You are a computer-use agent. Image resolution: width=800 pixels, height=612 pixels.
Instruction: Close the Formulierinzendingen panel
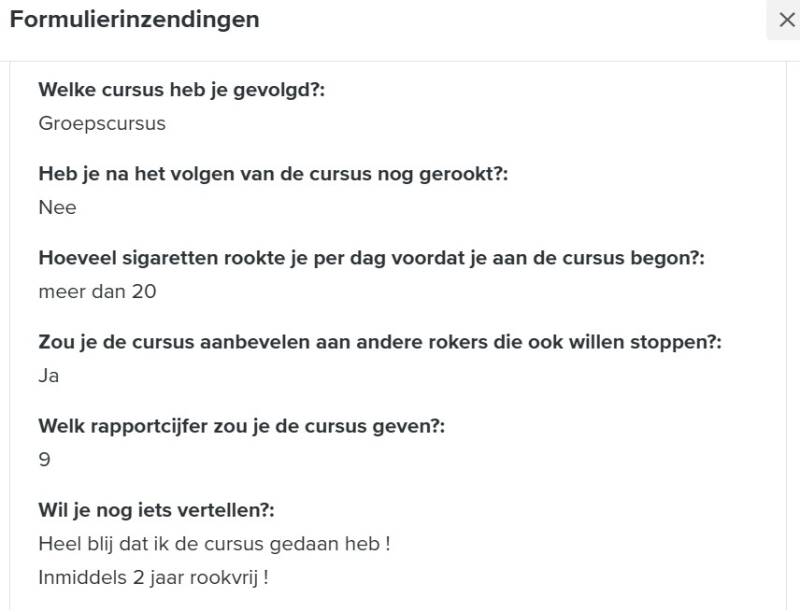[x=785, y=20]
